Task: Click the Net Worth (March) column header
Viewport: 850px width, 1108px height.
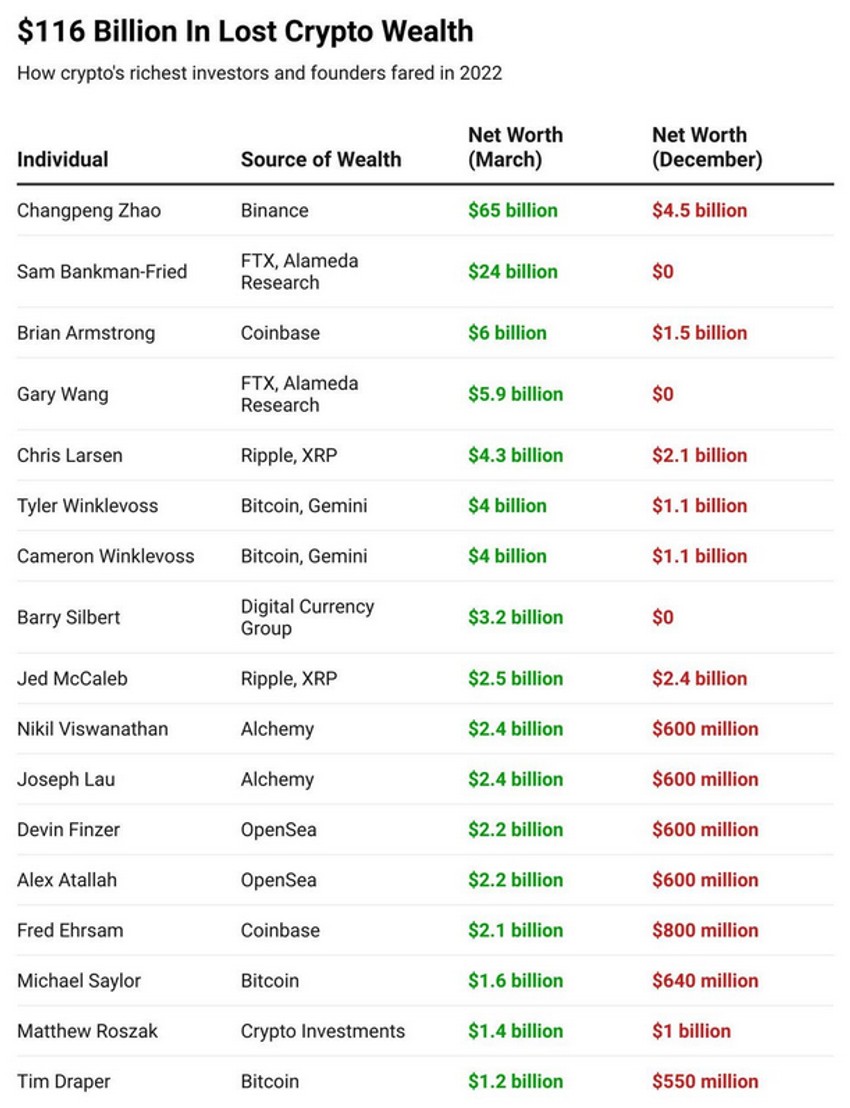Action: 515,147
